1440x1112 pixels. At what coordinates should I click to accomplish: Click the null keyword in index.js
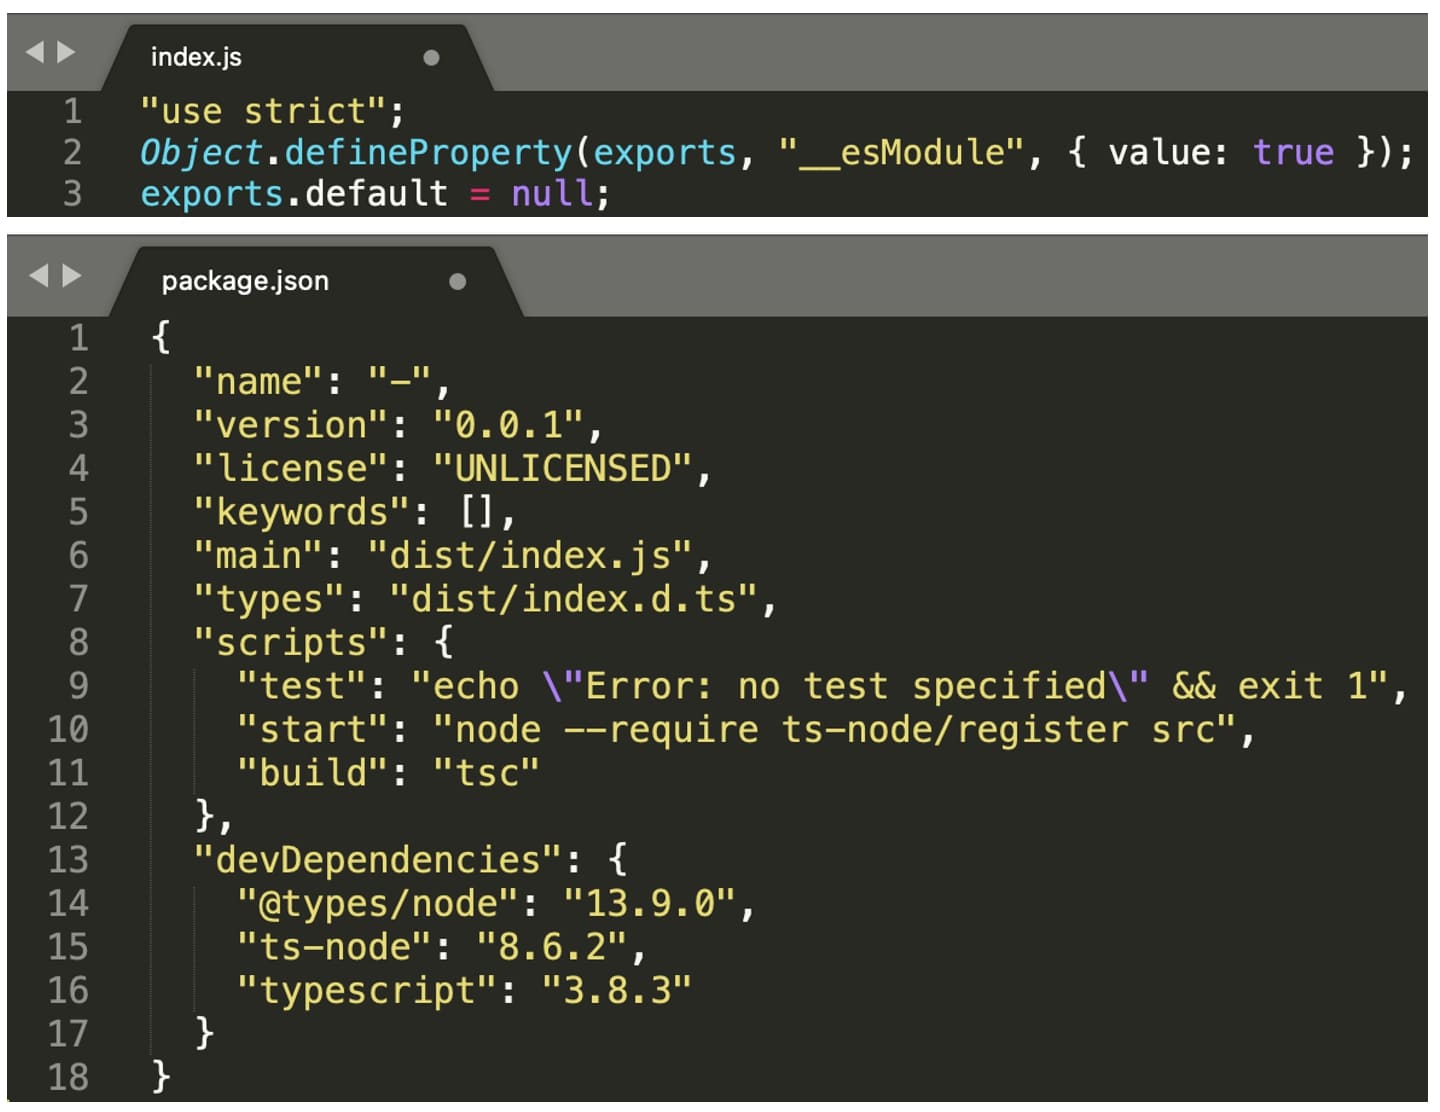[553, 193]
